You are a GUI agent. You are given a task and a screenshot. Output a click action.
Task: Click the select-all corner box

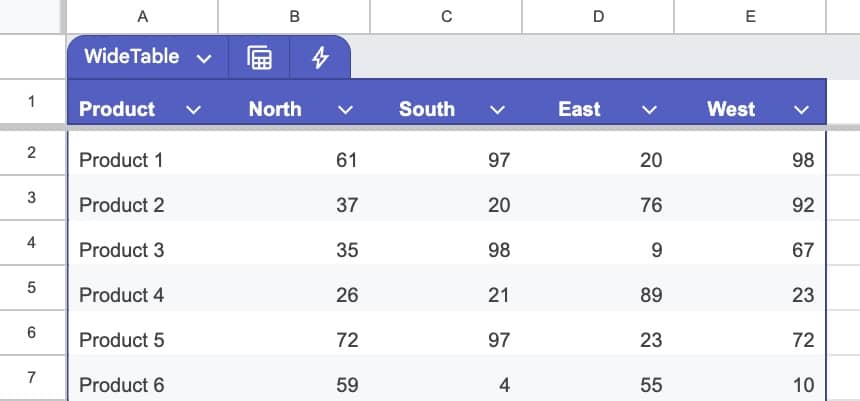point(32,16)
